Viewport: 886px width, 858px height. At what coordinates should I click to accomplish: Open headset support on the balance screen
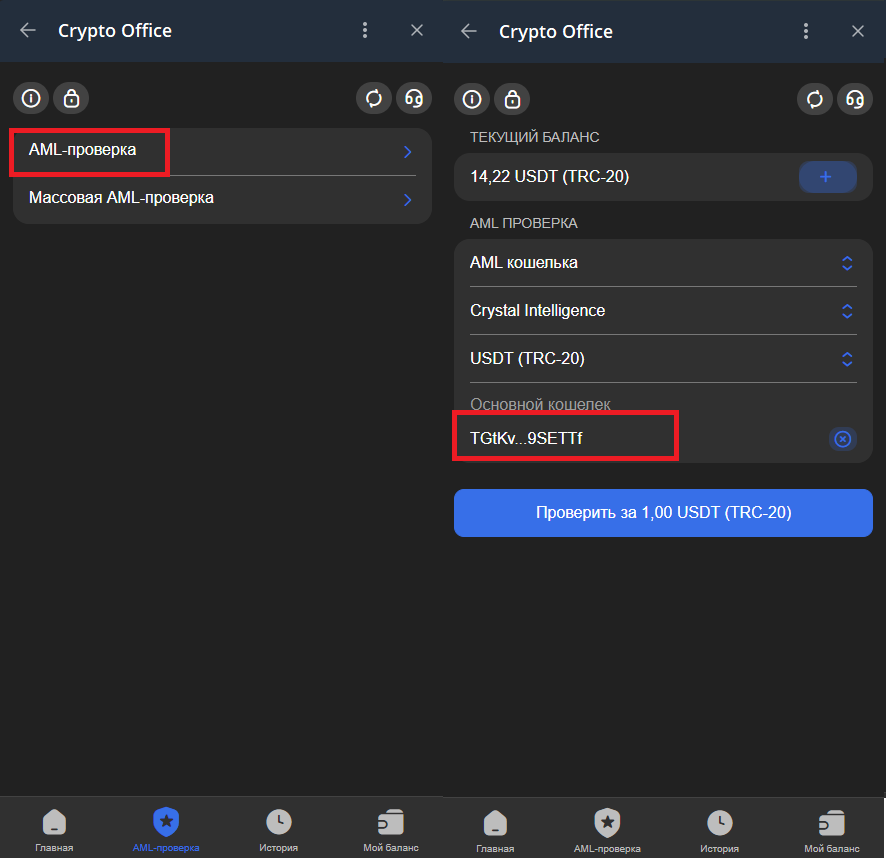[x=854, y=99]
